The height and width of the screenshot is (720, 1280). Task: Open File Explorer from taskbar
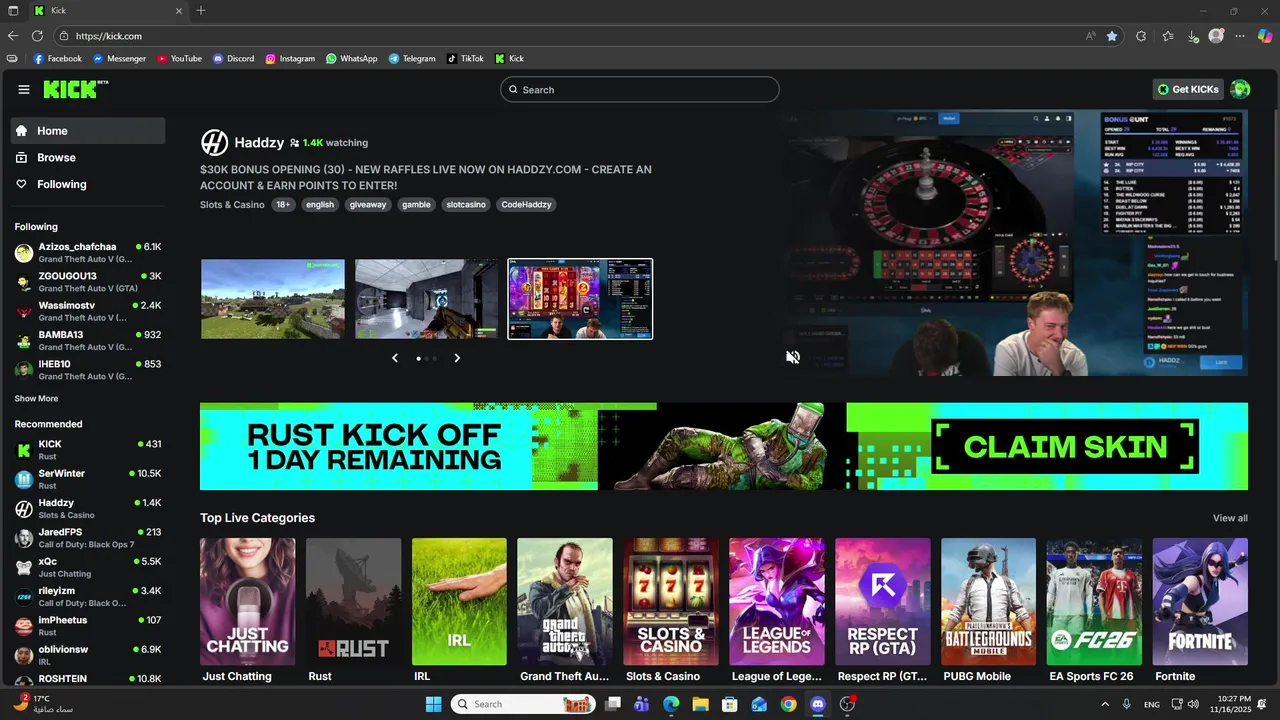pyautogui.click(x=700, y=704)
